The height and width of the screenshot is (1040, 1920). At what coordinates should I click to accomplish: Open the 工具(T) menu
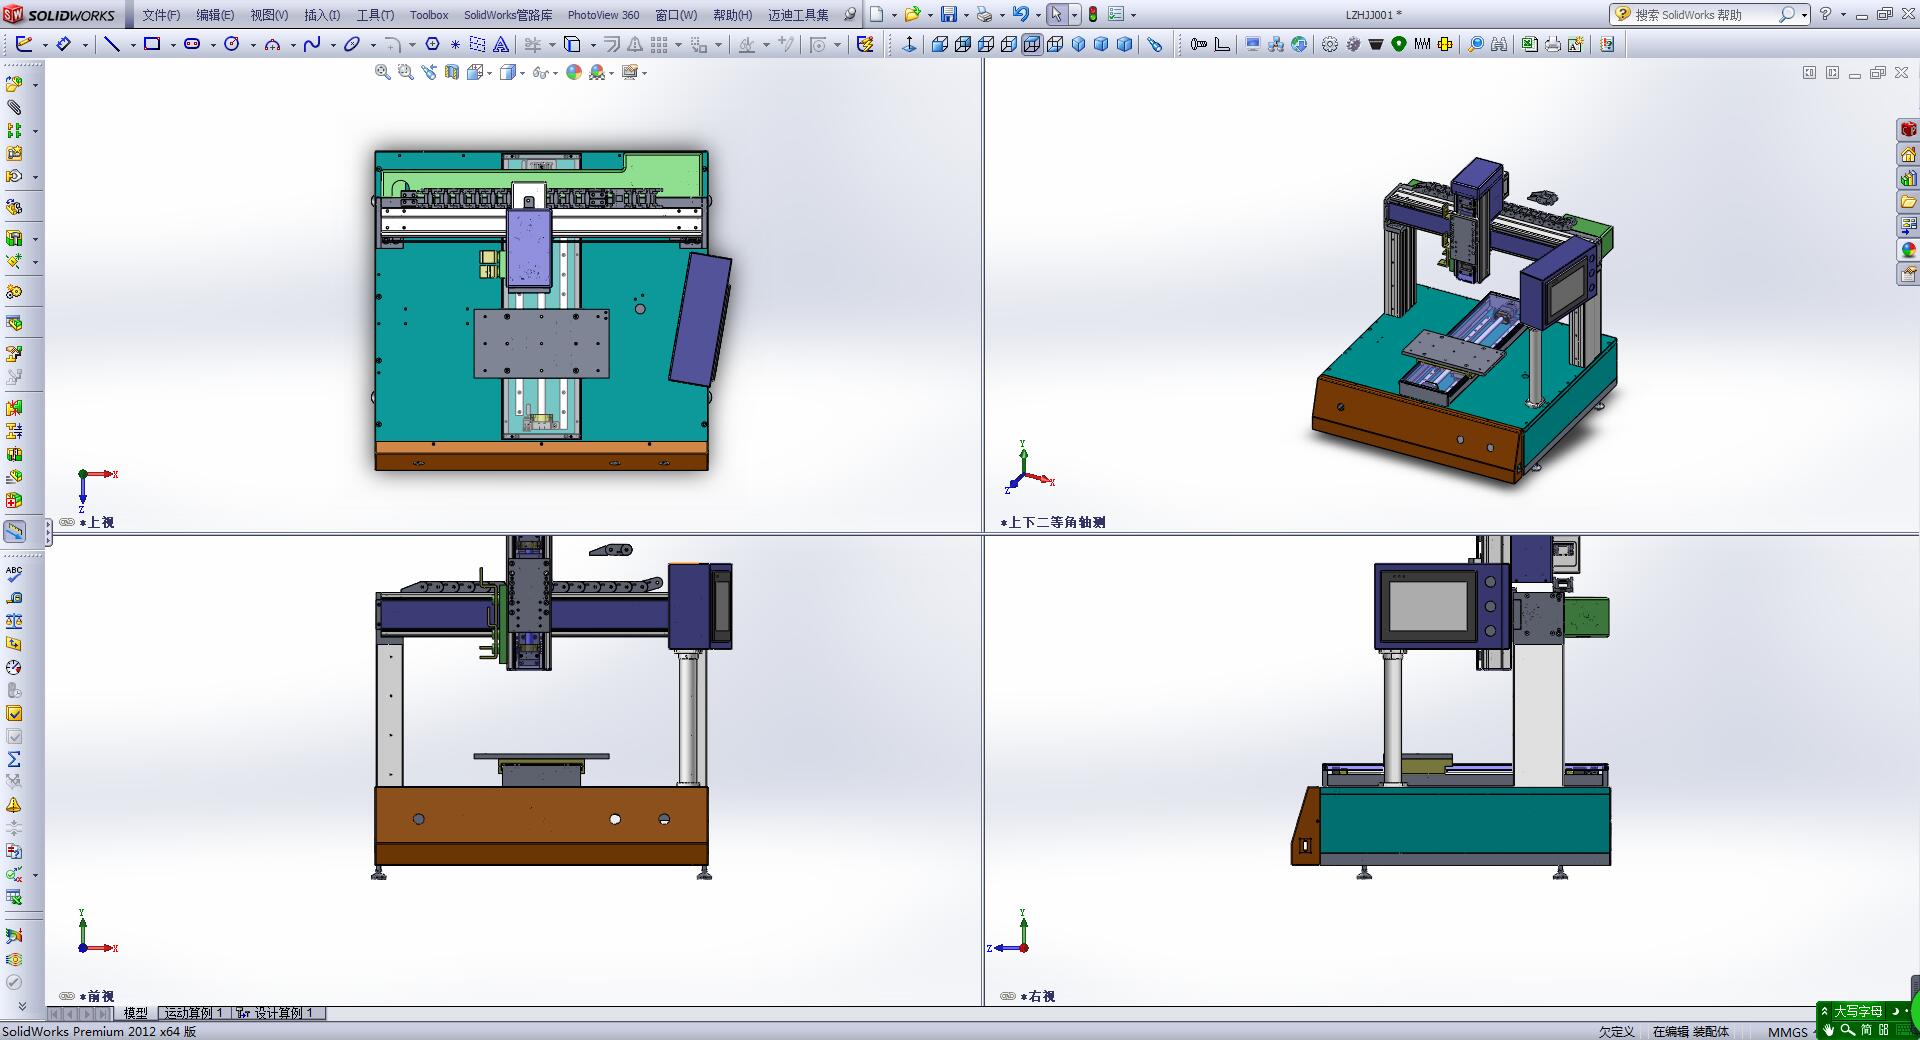(375, 15)
